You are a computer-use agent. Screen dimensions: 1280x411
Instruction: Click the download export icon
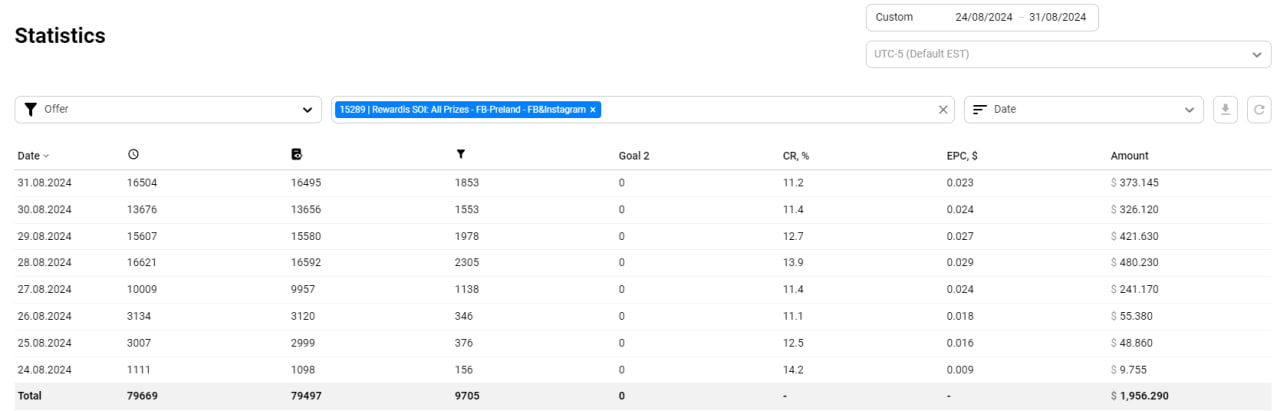coord(1224,110)
